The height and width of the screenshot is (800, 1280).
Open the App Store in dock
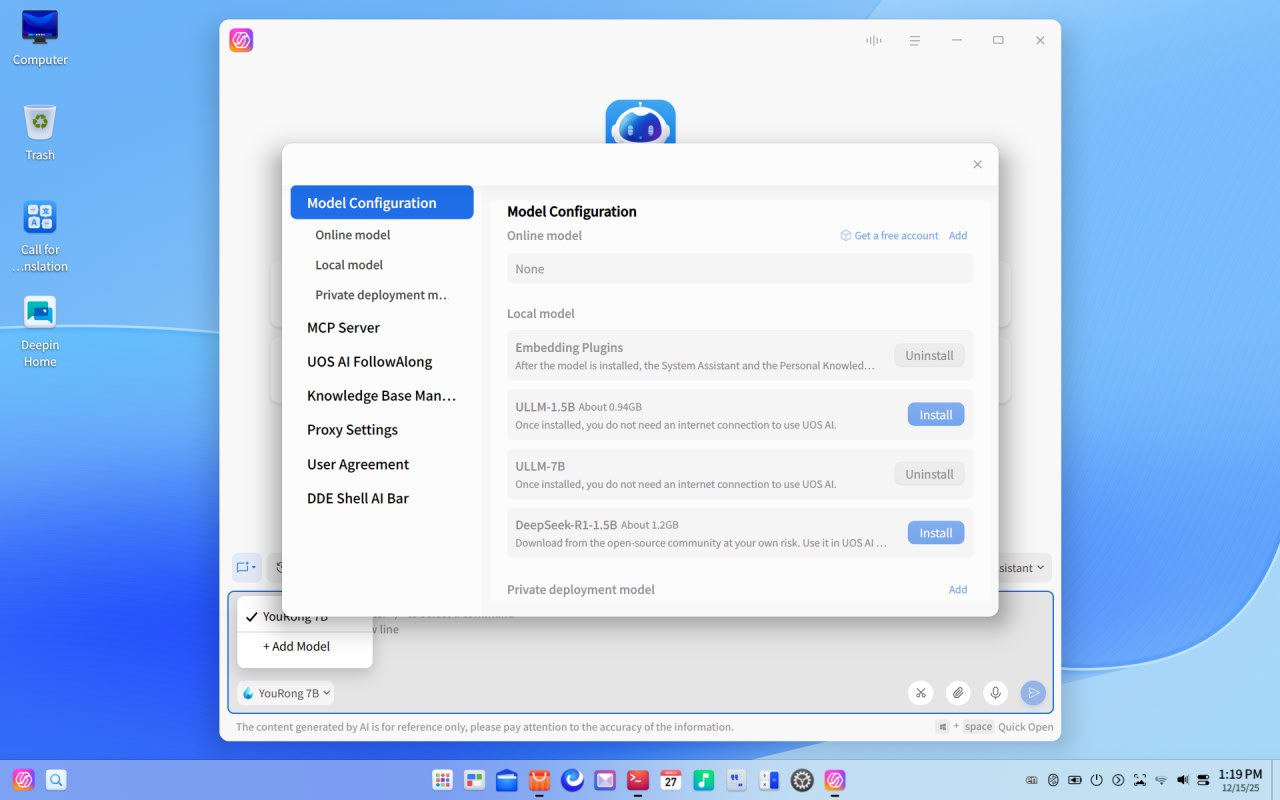click(539, 780)
